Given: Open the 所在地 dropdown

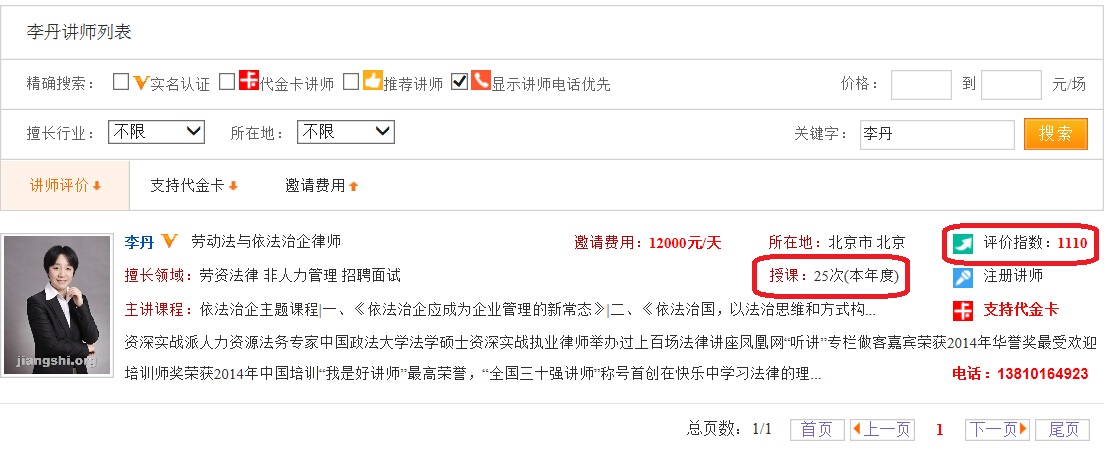Looking at the screenshot, I should click(346, 131).
